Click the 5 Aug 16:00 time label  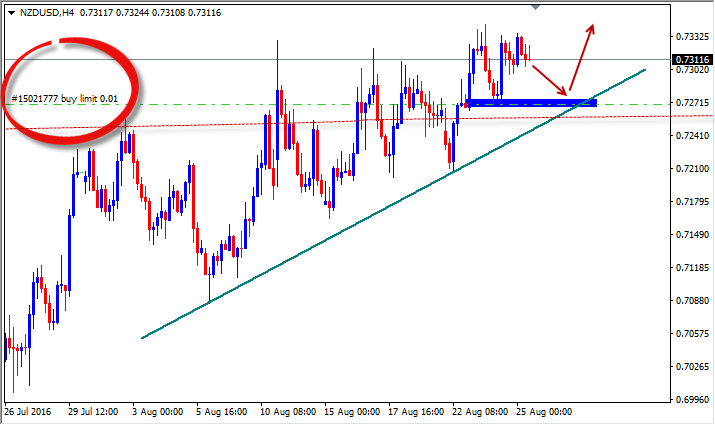point(222,412)
